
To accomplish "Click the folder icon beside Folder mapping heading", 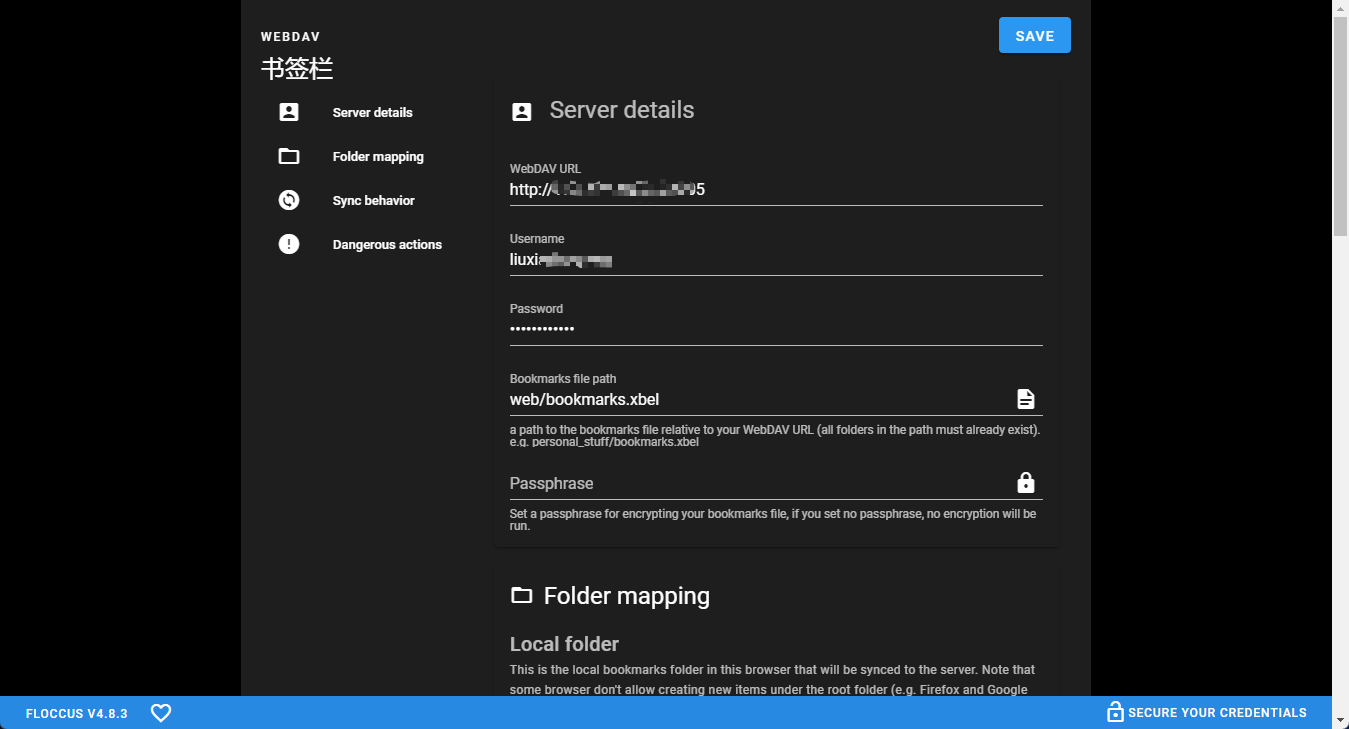I will (521, 596).
